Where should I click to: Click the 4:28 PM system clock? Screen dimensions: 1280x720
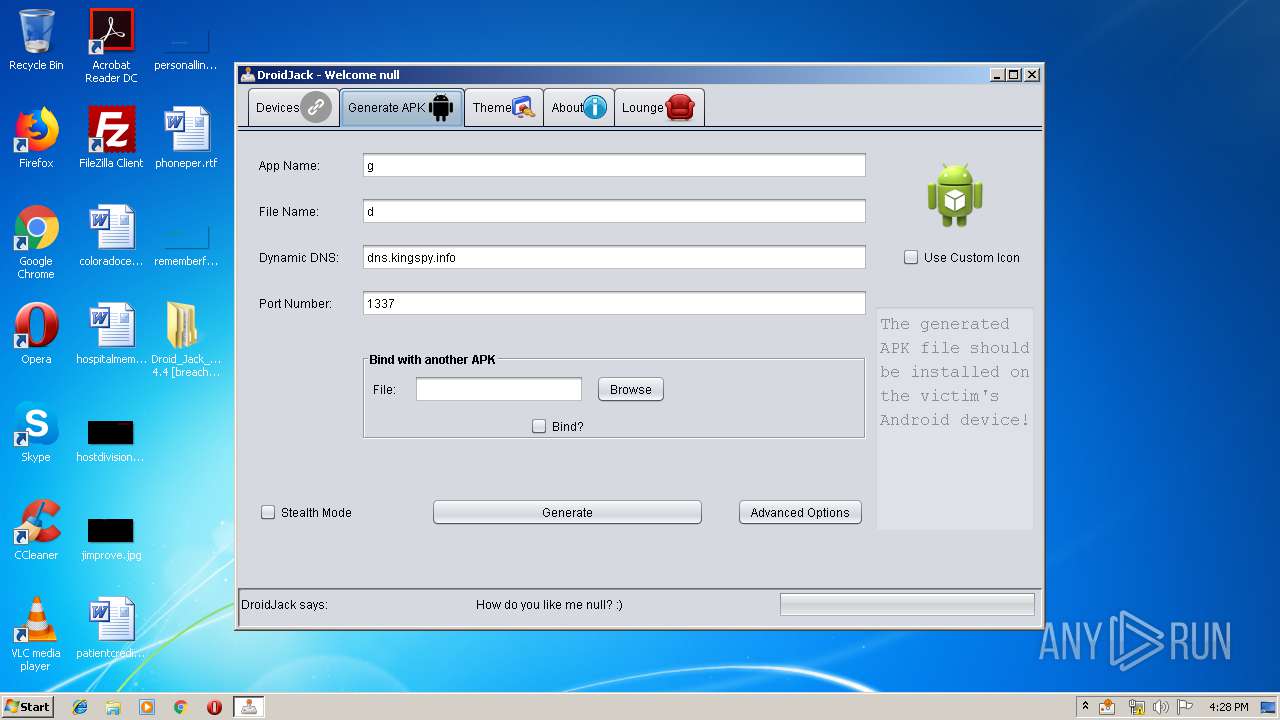pyautogui.click(x=1228, y=707)
